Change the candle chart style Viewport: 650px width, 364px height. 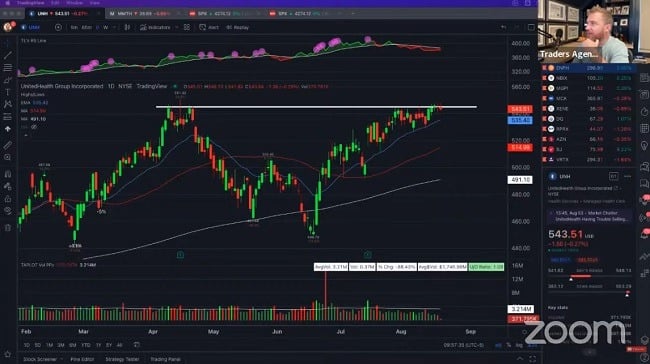pyautogui.click(x=127, y=27)
